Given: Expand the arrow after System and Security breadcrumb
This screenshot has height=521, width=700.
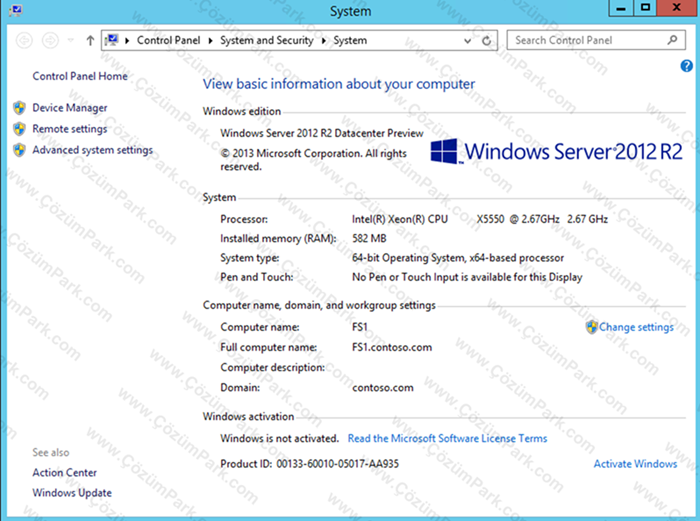Looking at the screenshot, I should [324, 41].
